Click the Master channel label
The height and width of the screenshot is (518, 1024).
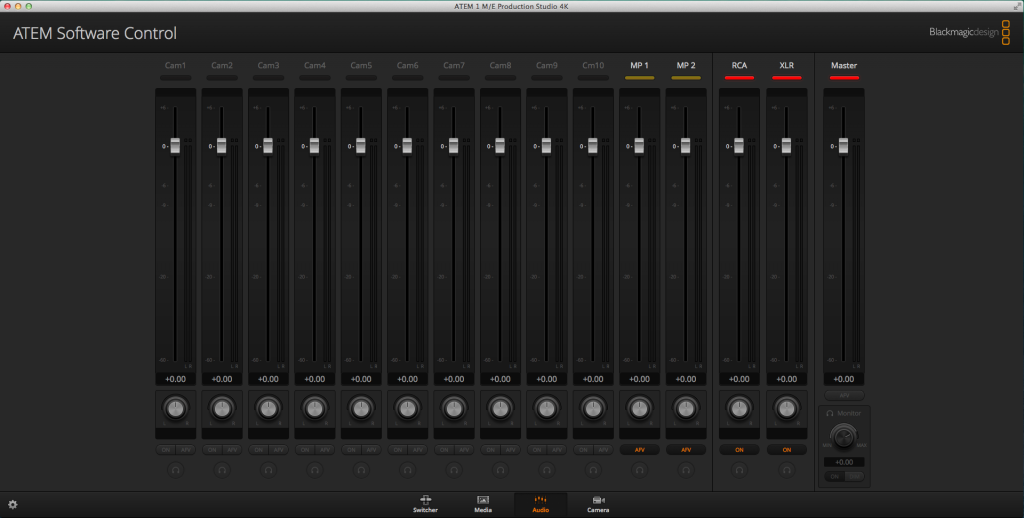tap(844, 65)
